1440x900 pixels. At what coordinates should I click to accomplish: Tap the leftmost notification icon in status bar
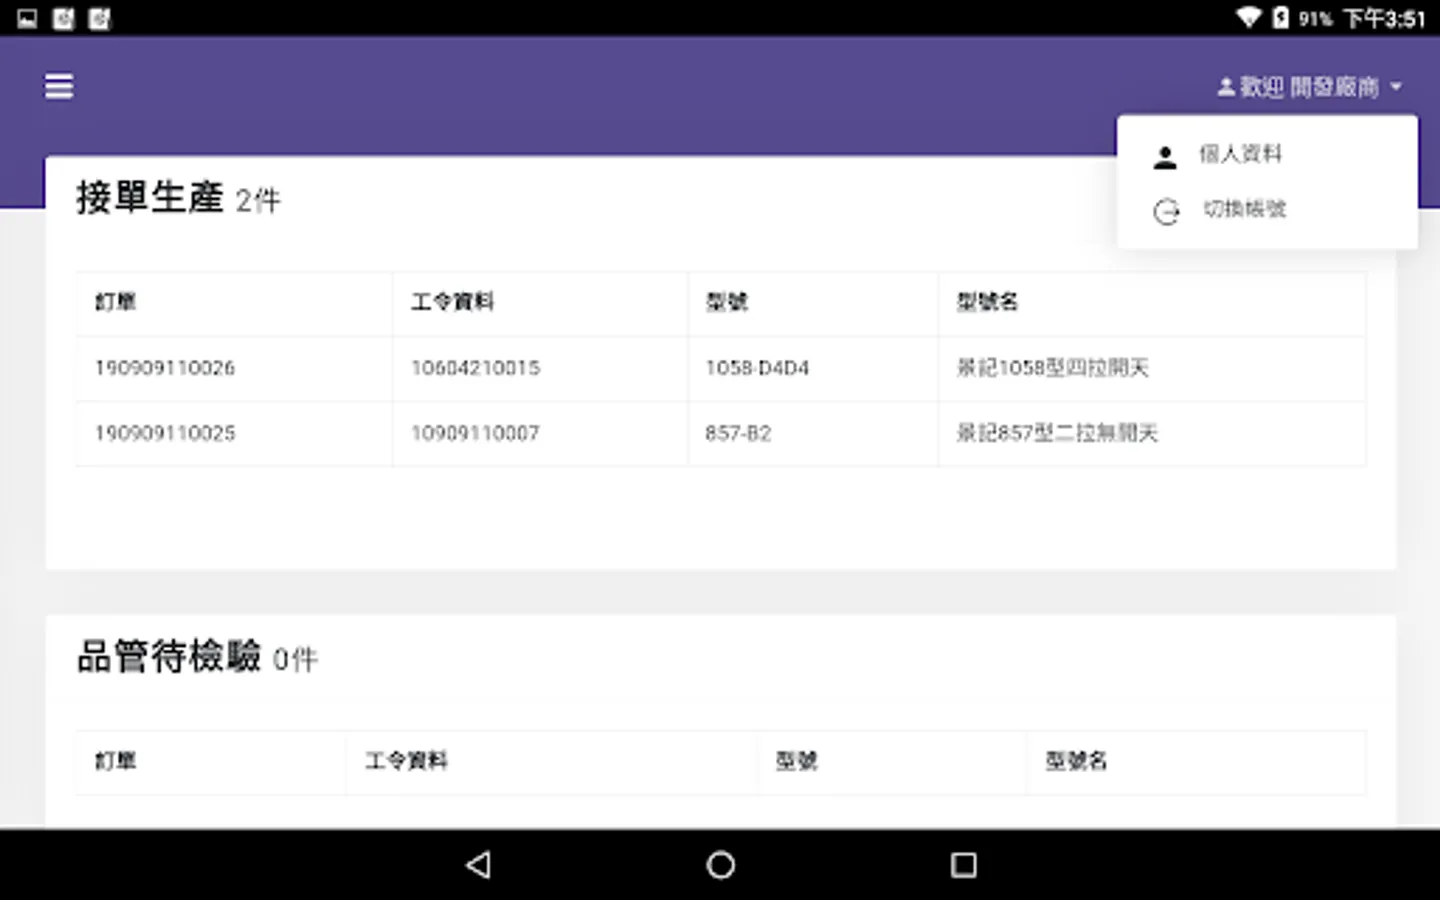[27, 17]
